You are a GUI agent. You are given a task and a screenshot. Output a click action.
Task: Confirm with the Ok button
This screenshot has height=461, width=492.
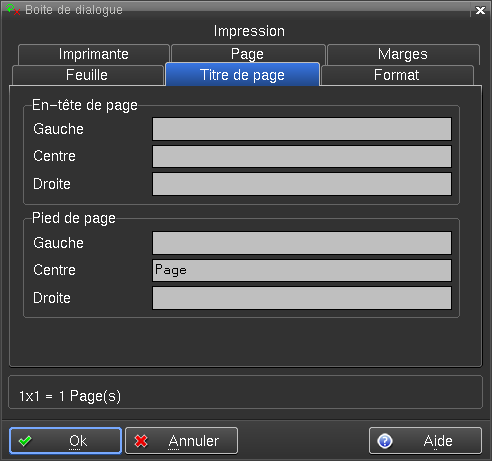coord(65,441)
